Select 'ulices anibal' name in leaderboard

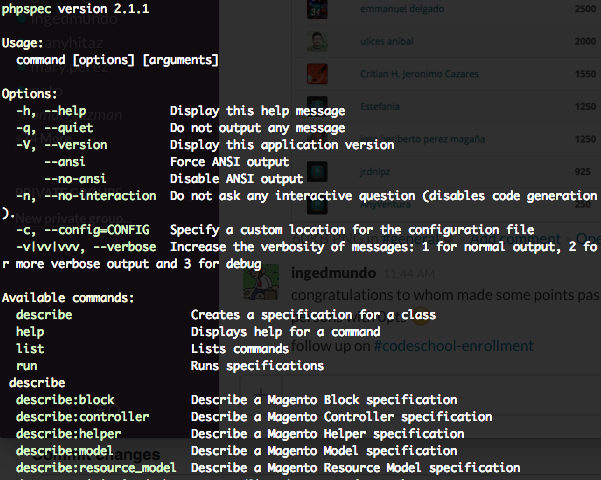[387, 41]
